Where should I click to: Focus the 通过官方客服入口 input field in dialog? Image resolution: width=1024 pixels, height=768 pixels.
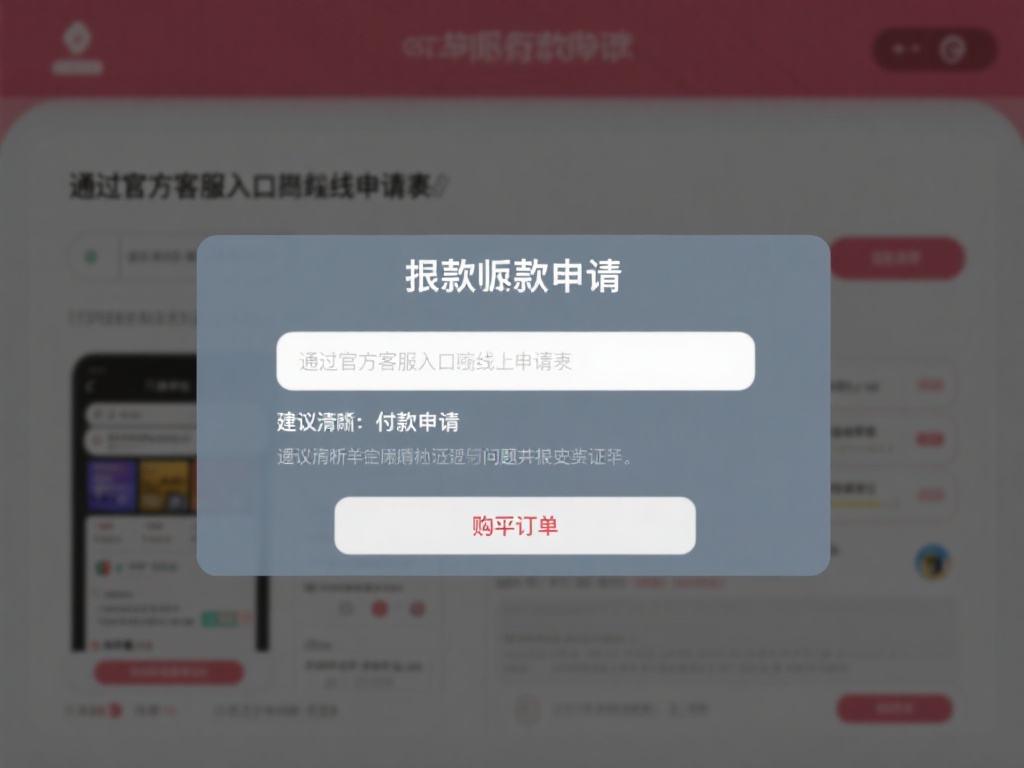[x=515, y=361]
